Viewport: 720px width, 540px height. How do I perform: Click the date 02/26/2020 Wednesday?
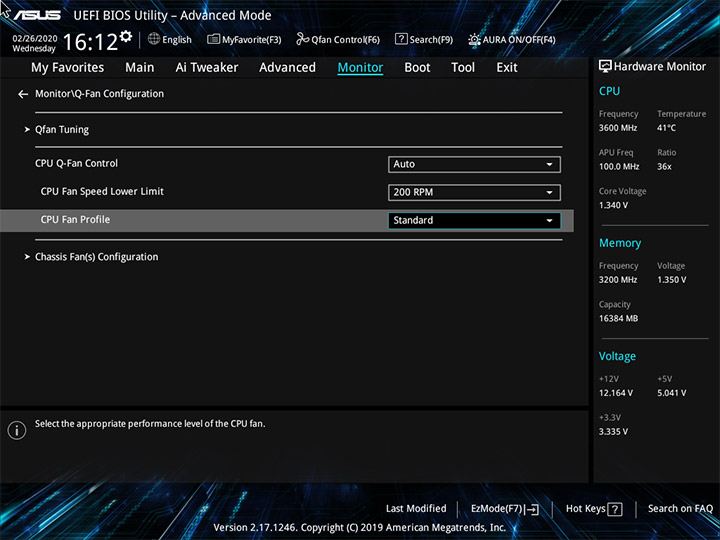coord(34,44)
